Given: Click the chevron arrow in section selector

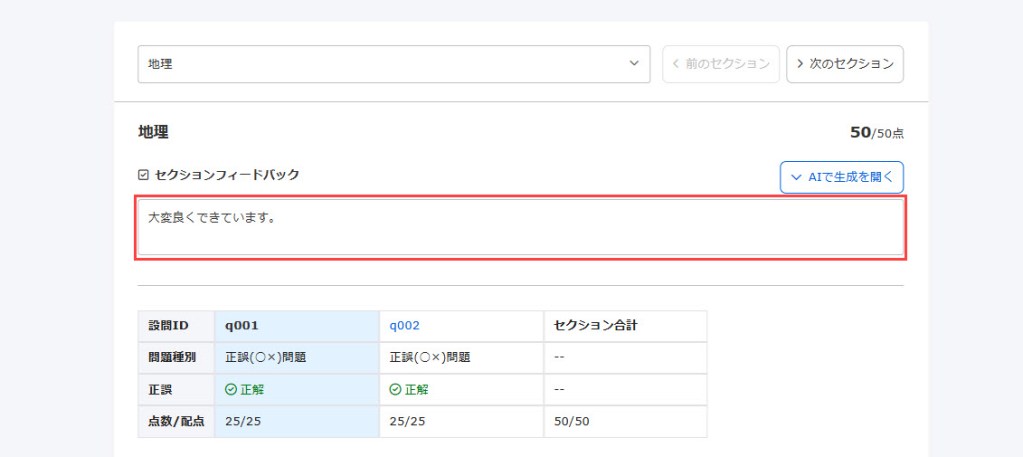Looking at the screenshot, I should [634, 64].
